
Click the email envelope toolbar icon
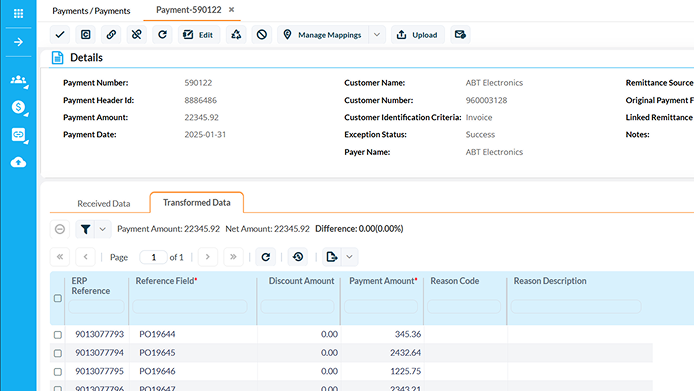460,35
